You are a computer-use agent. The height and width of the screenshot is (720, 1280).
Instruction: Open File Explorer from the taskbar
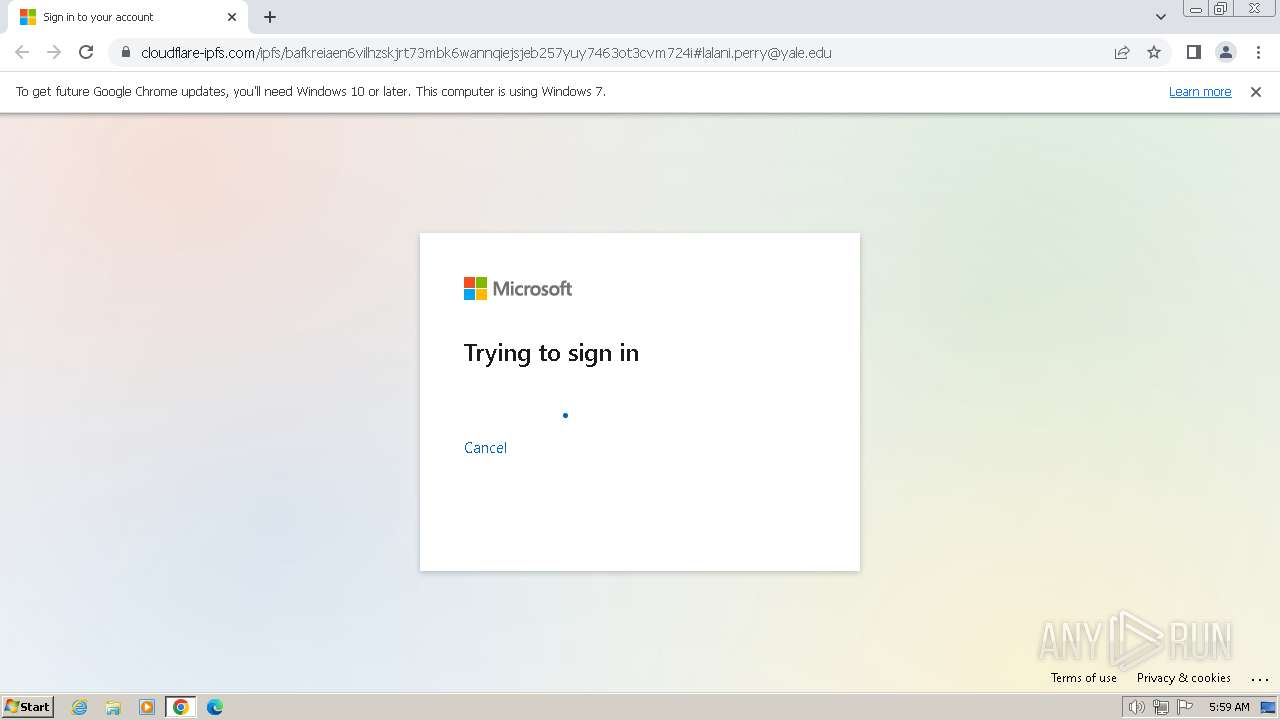tap(113, 707)
